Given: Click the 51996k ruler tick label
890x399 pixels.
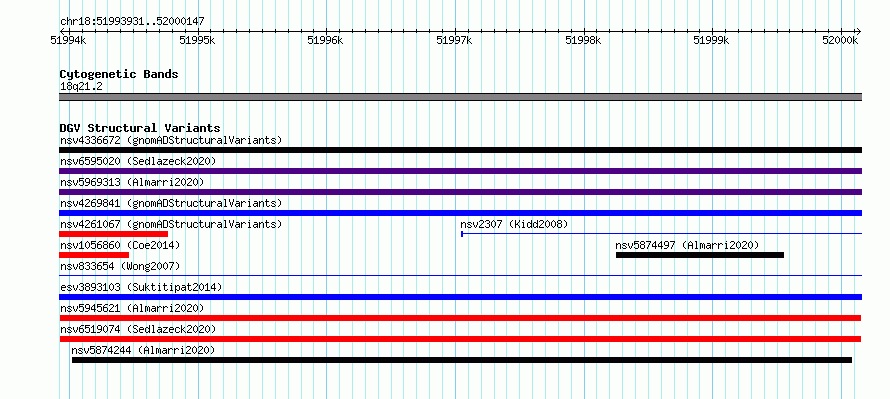Looking at the screenshot, I should coord(325,40).
